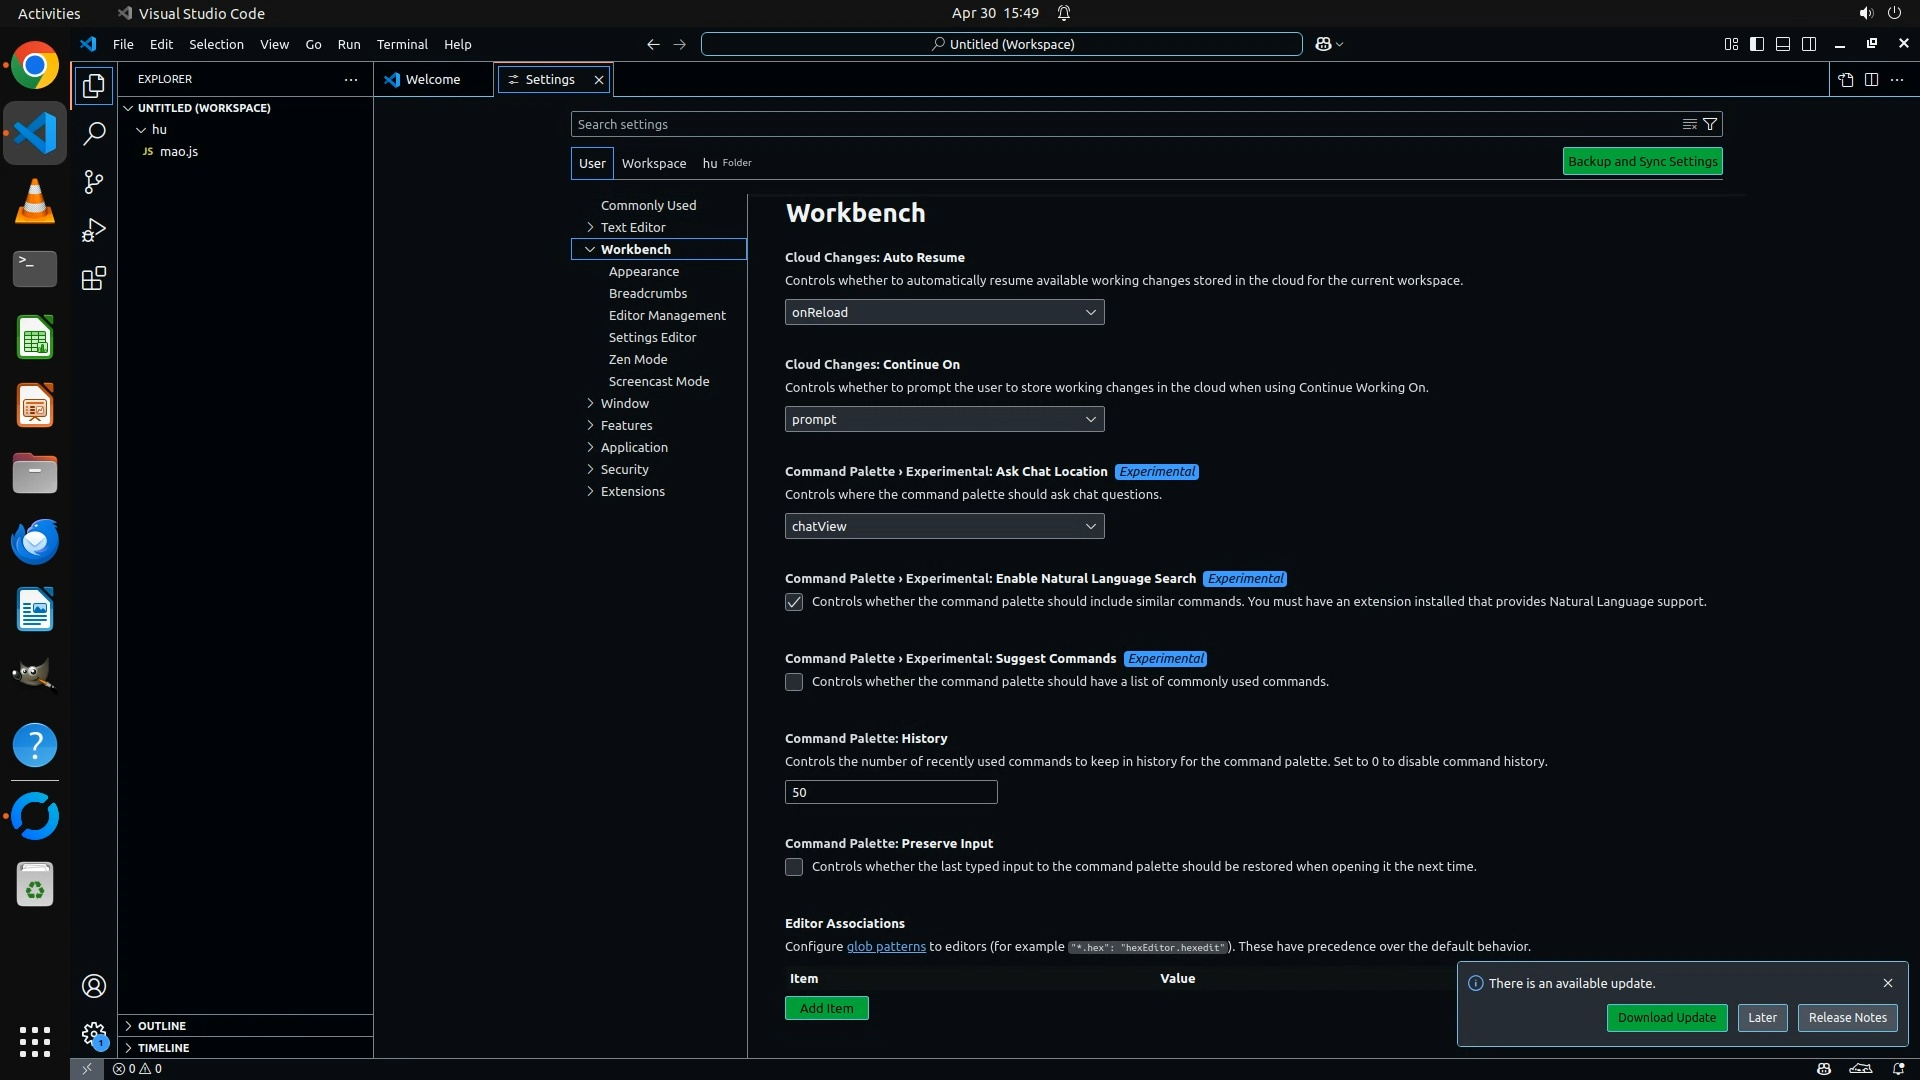Viewport: 1920px width, 1080px height.
Task: Click the split editor right icon
Action: coord(1871,80)
